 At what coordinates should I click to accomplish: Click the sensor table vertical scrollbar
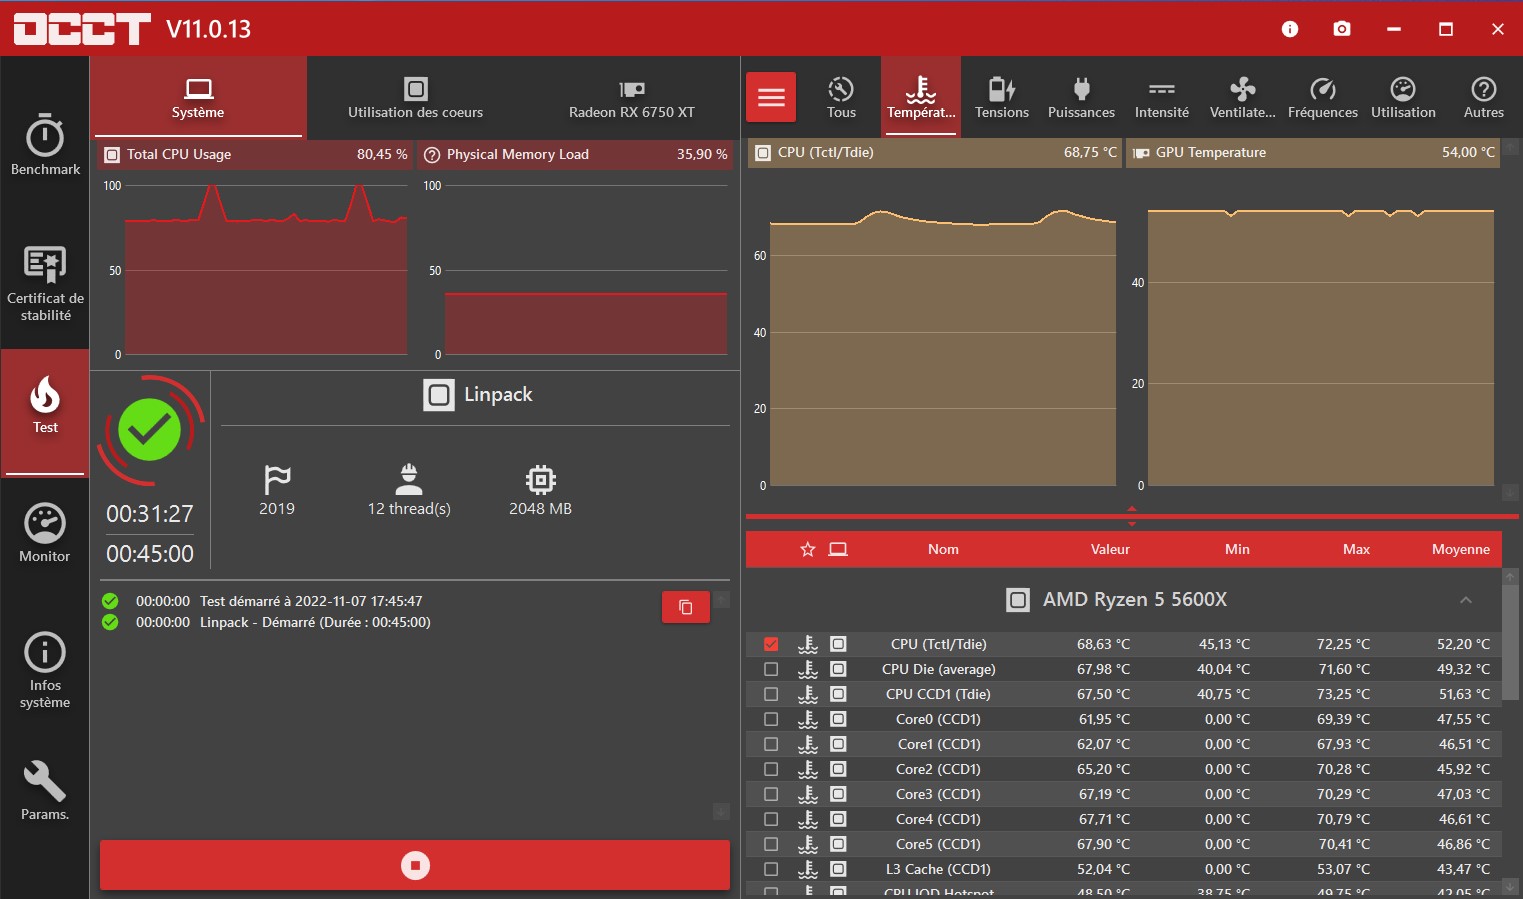pyautogui.click(x=1510, y=643)
